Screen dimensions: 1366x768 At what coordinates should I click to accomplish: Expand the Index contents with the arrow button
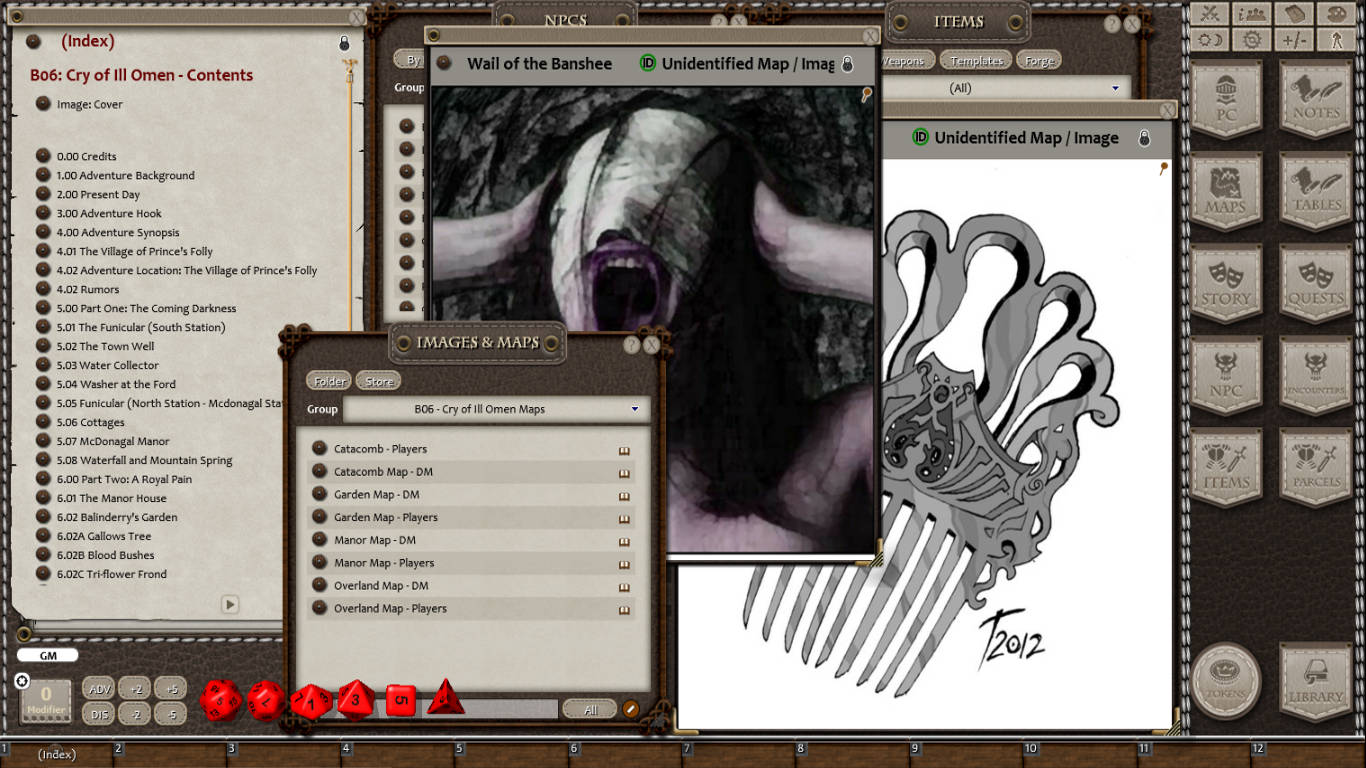pos(230,605)
